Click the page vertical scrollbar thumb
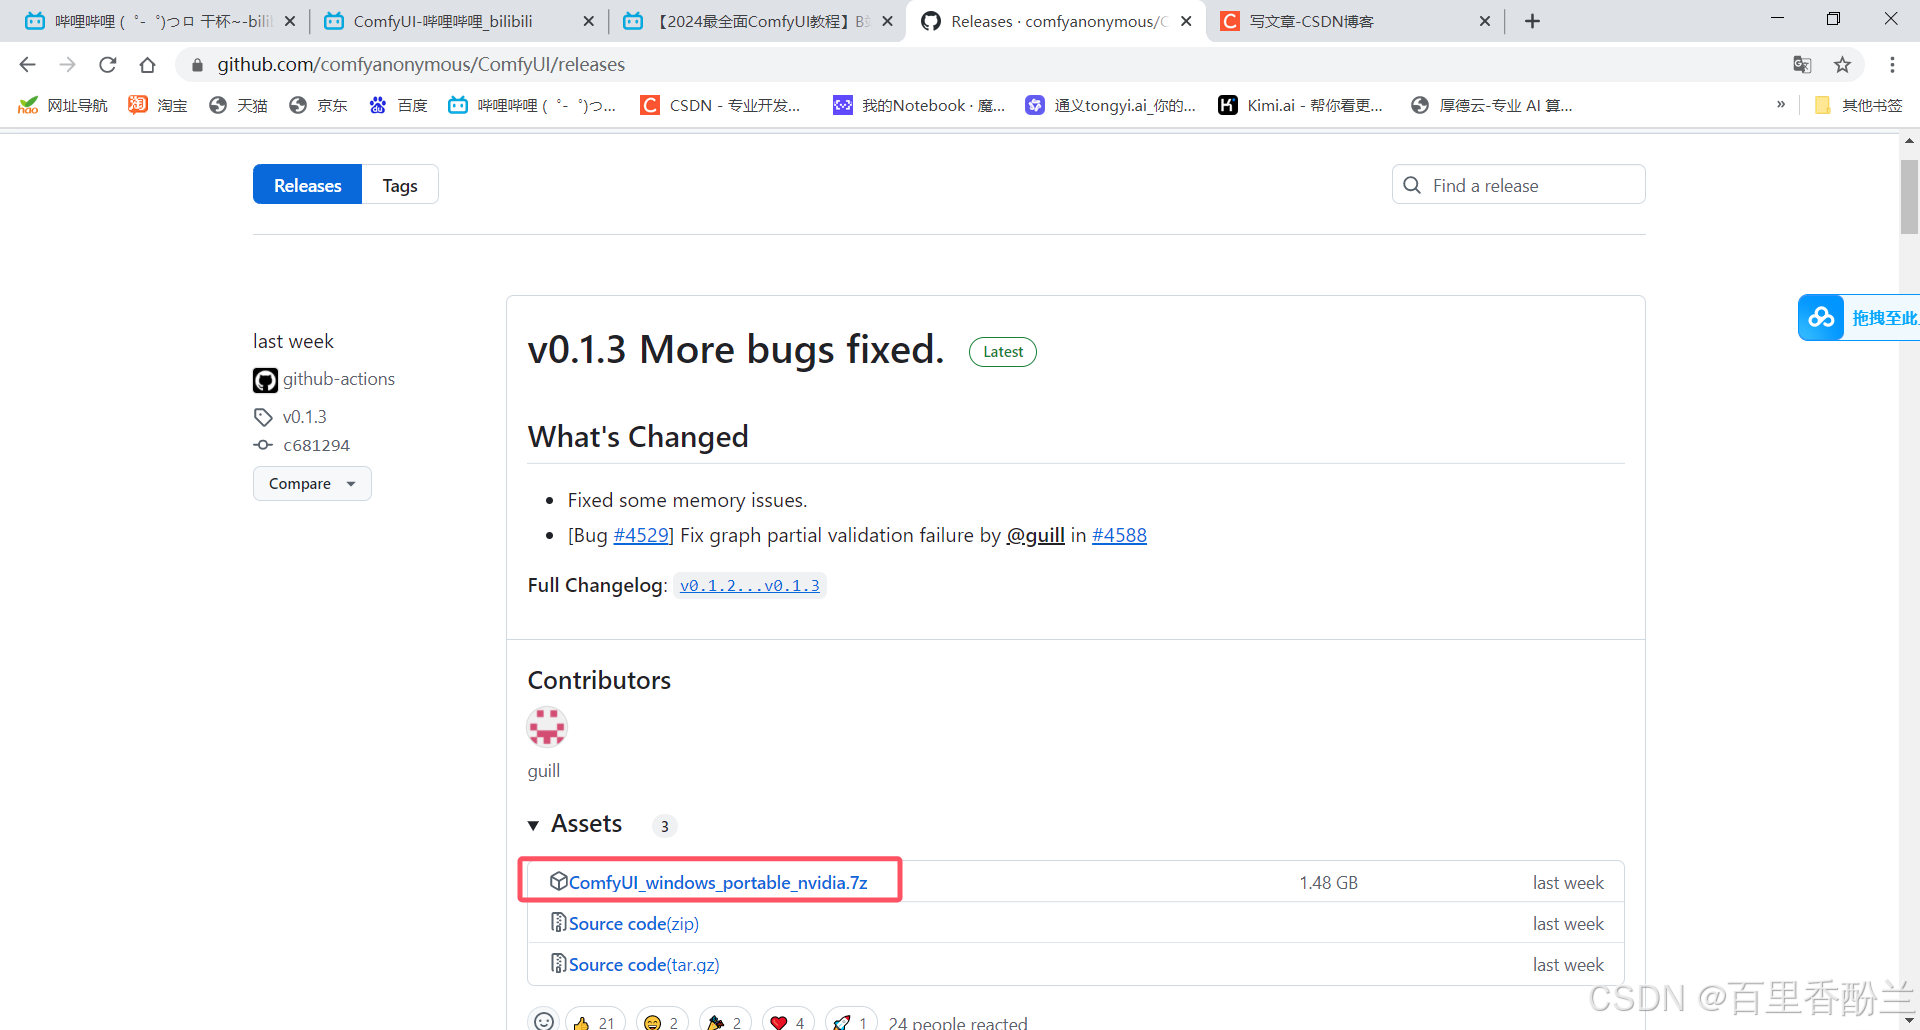The height and width of the screenshot is (1030, 1920). coord(1909,196)
